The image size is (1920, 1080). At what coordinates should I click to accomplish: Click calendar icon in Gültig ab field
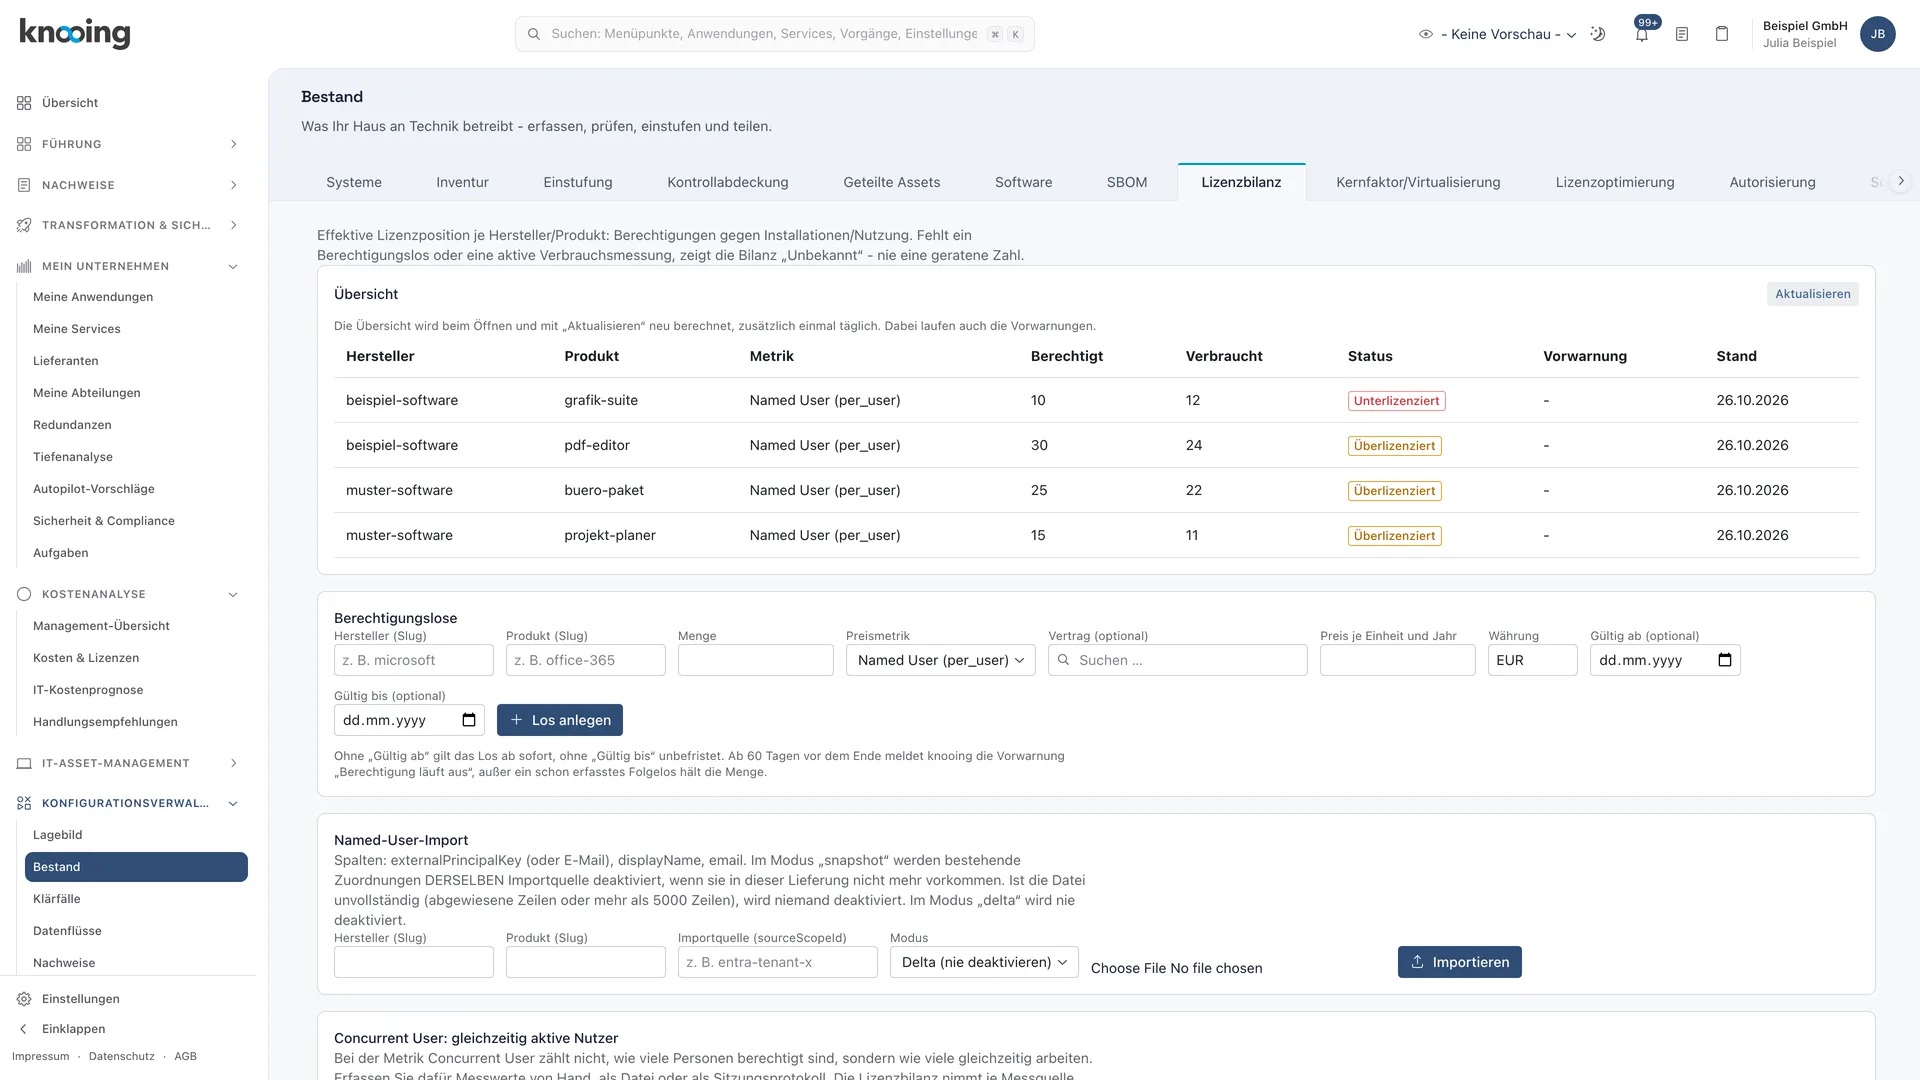[x=1724, y=660]
